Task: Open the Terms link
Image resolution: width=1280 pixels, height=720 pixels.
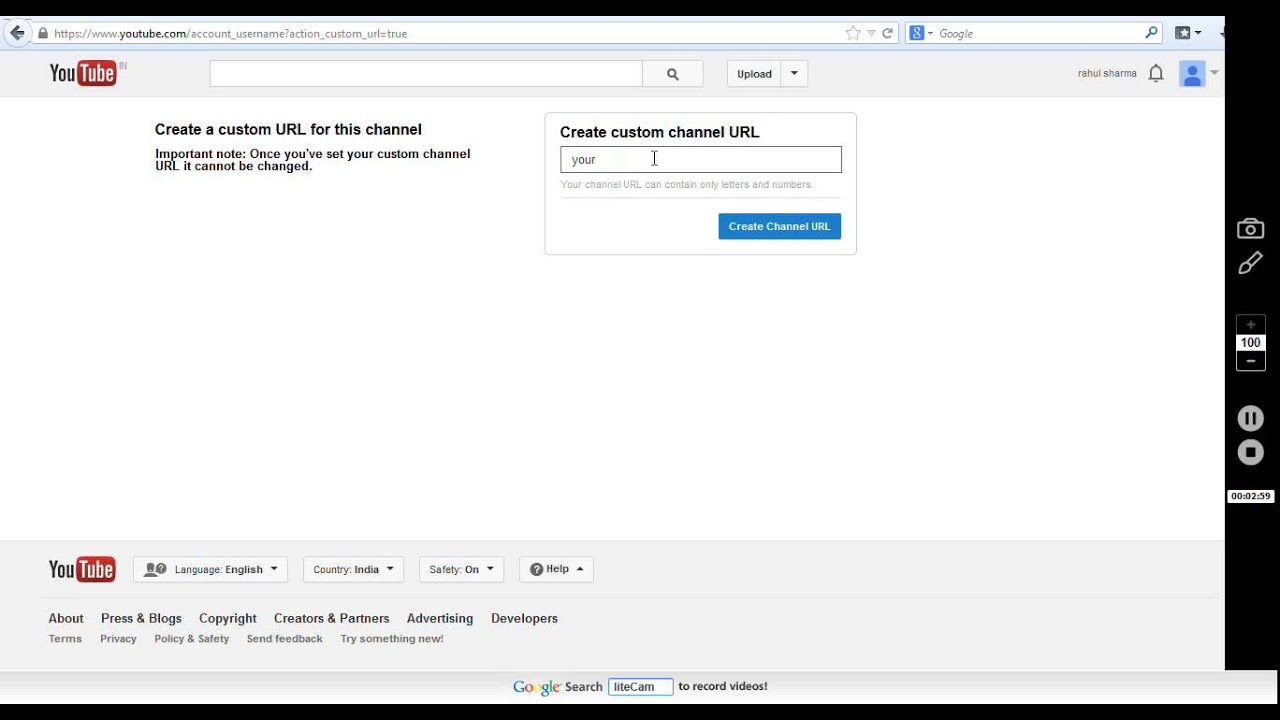Action: 65,638
